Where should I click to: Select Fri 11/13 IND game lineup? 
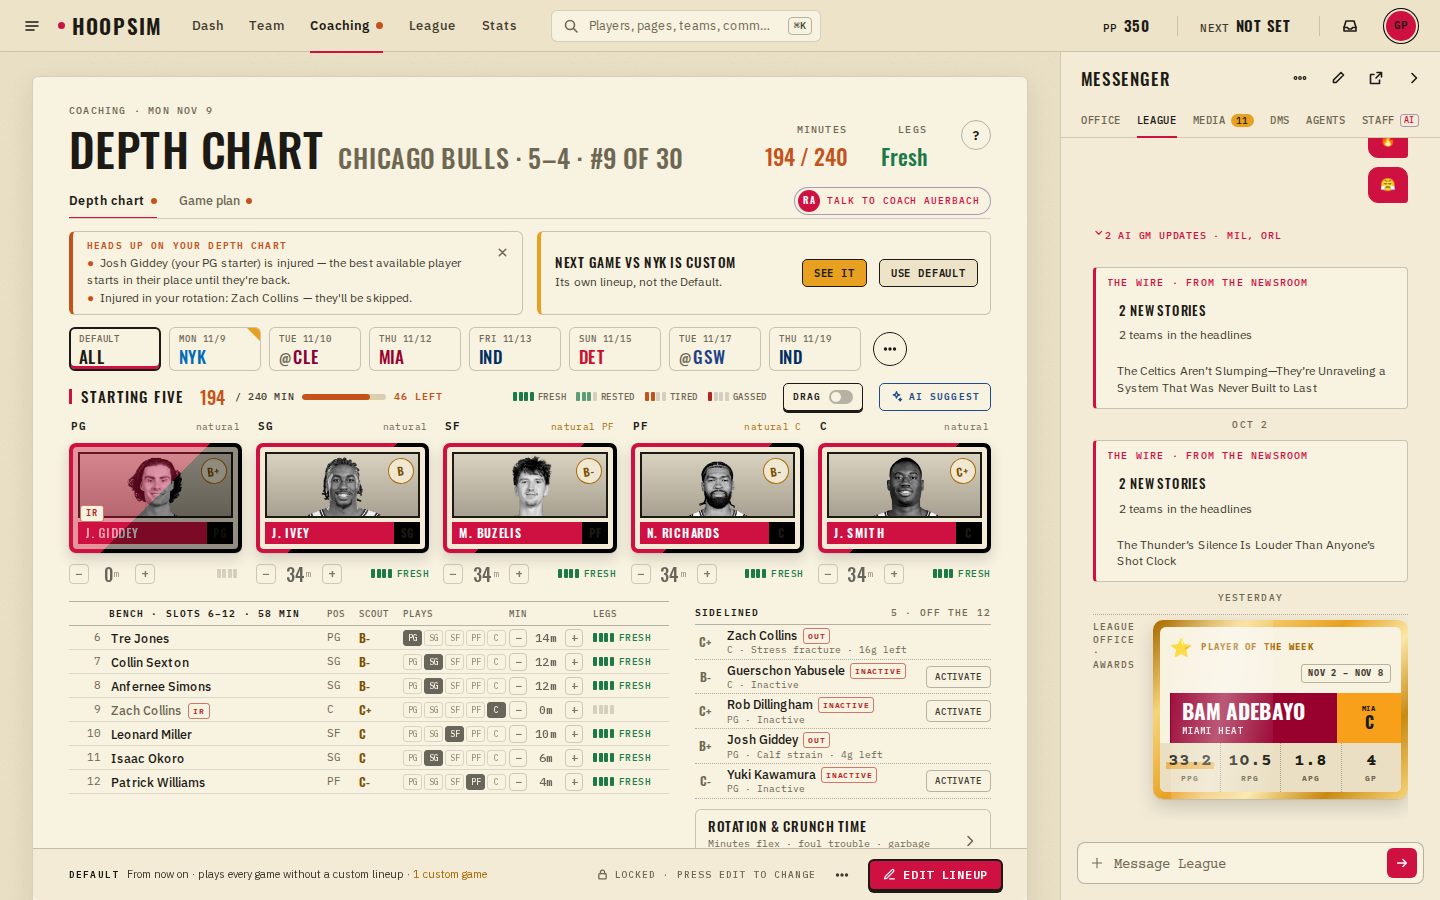coord(515,349)
